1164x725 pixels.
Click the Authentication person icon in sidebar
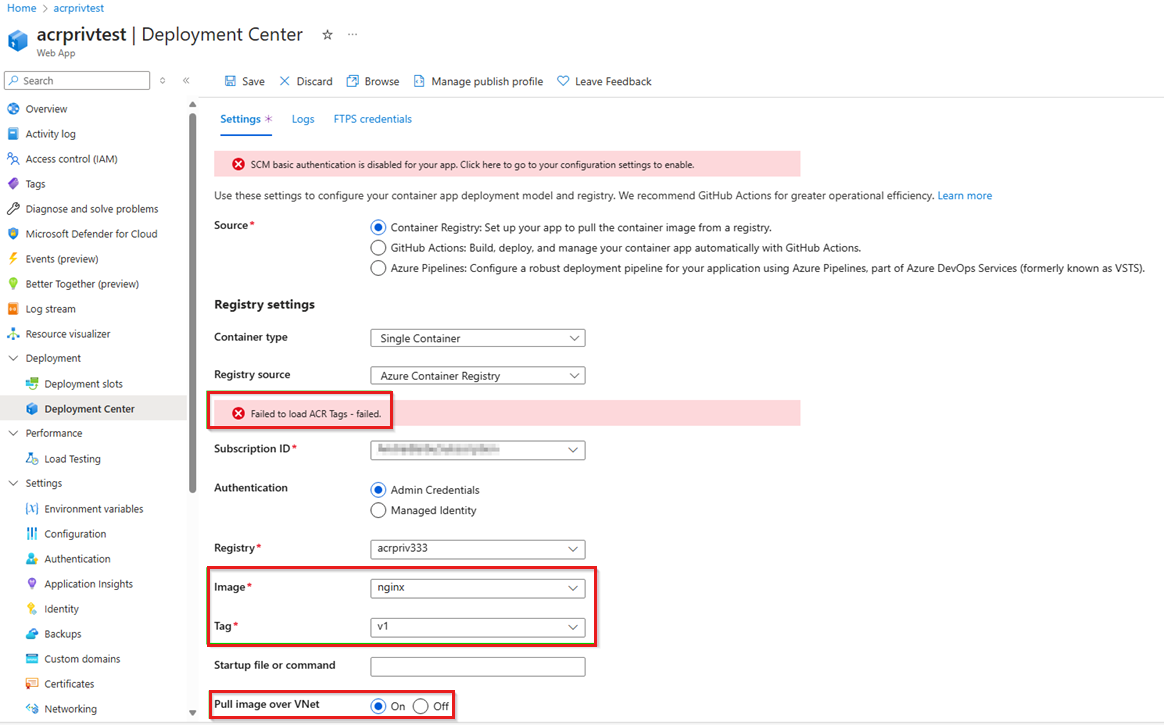32,559
